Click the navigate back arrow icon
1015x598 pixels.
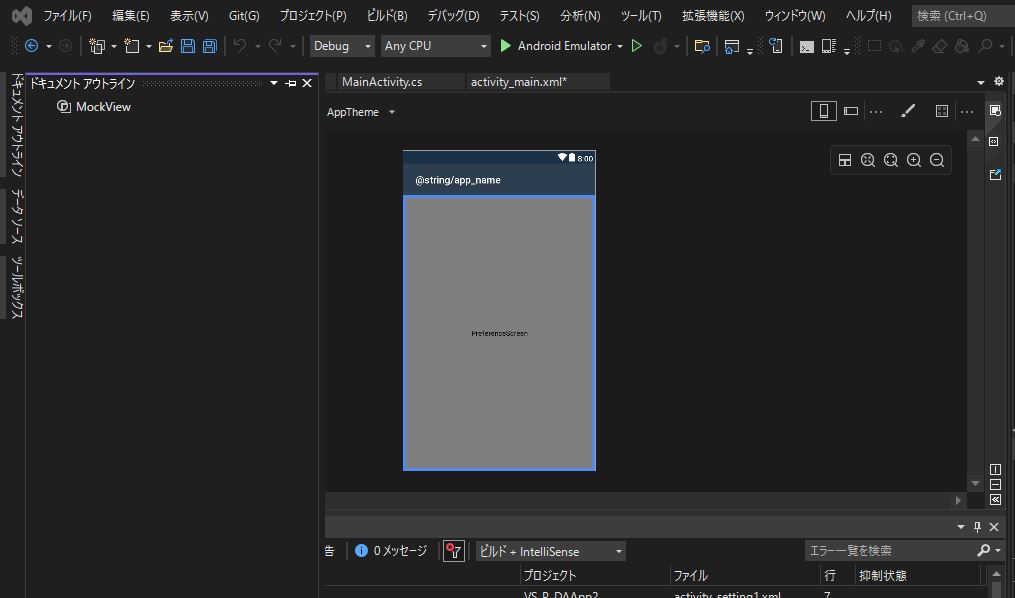coord(32,46)
